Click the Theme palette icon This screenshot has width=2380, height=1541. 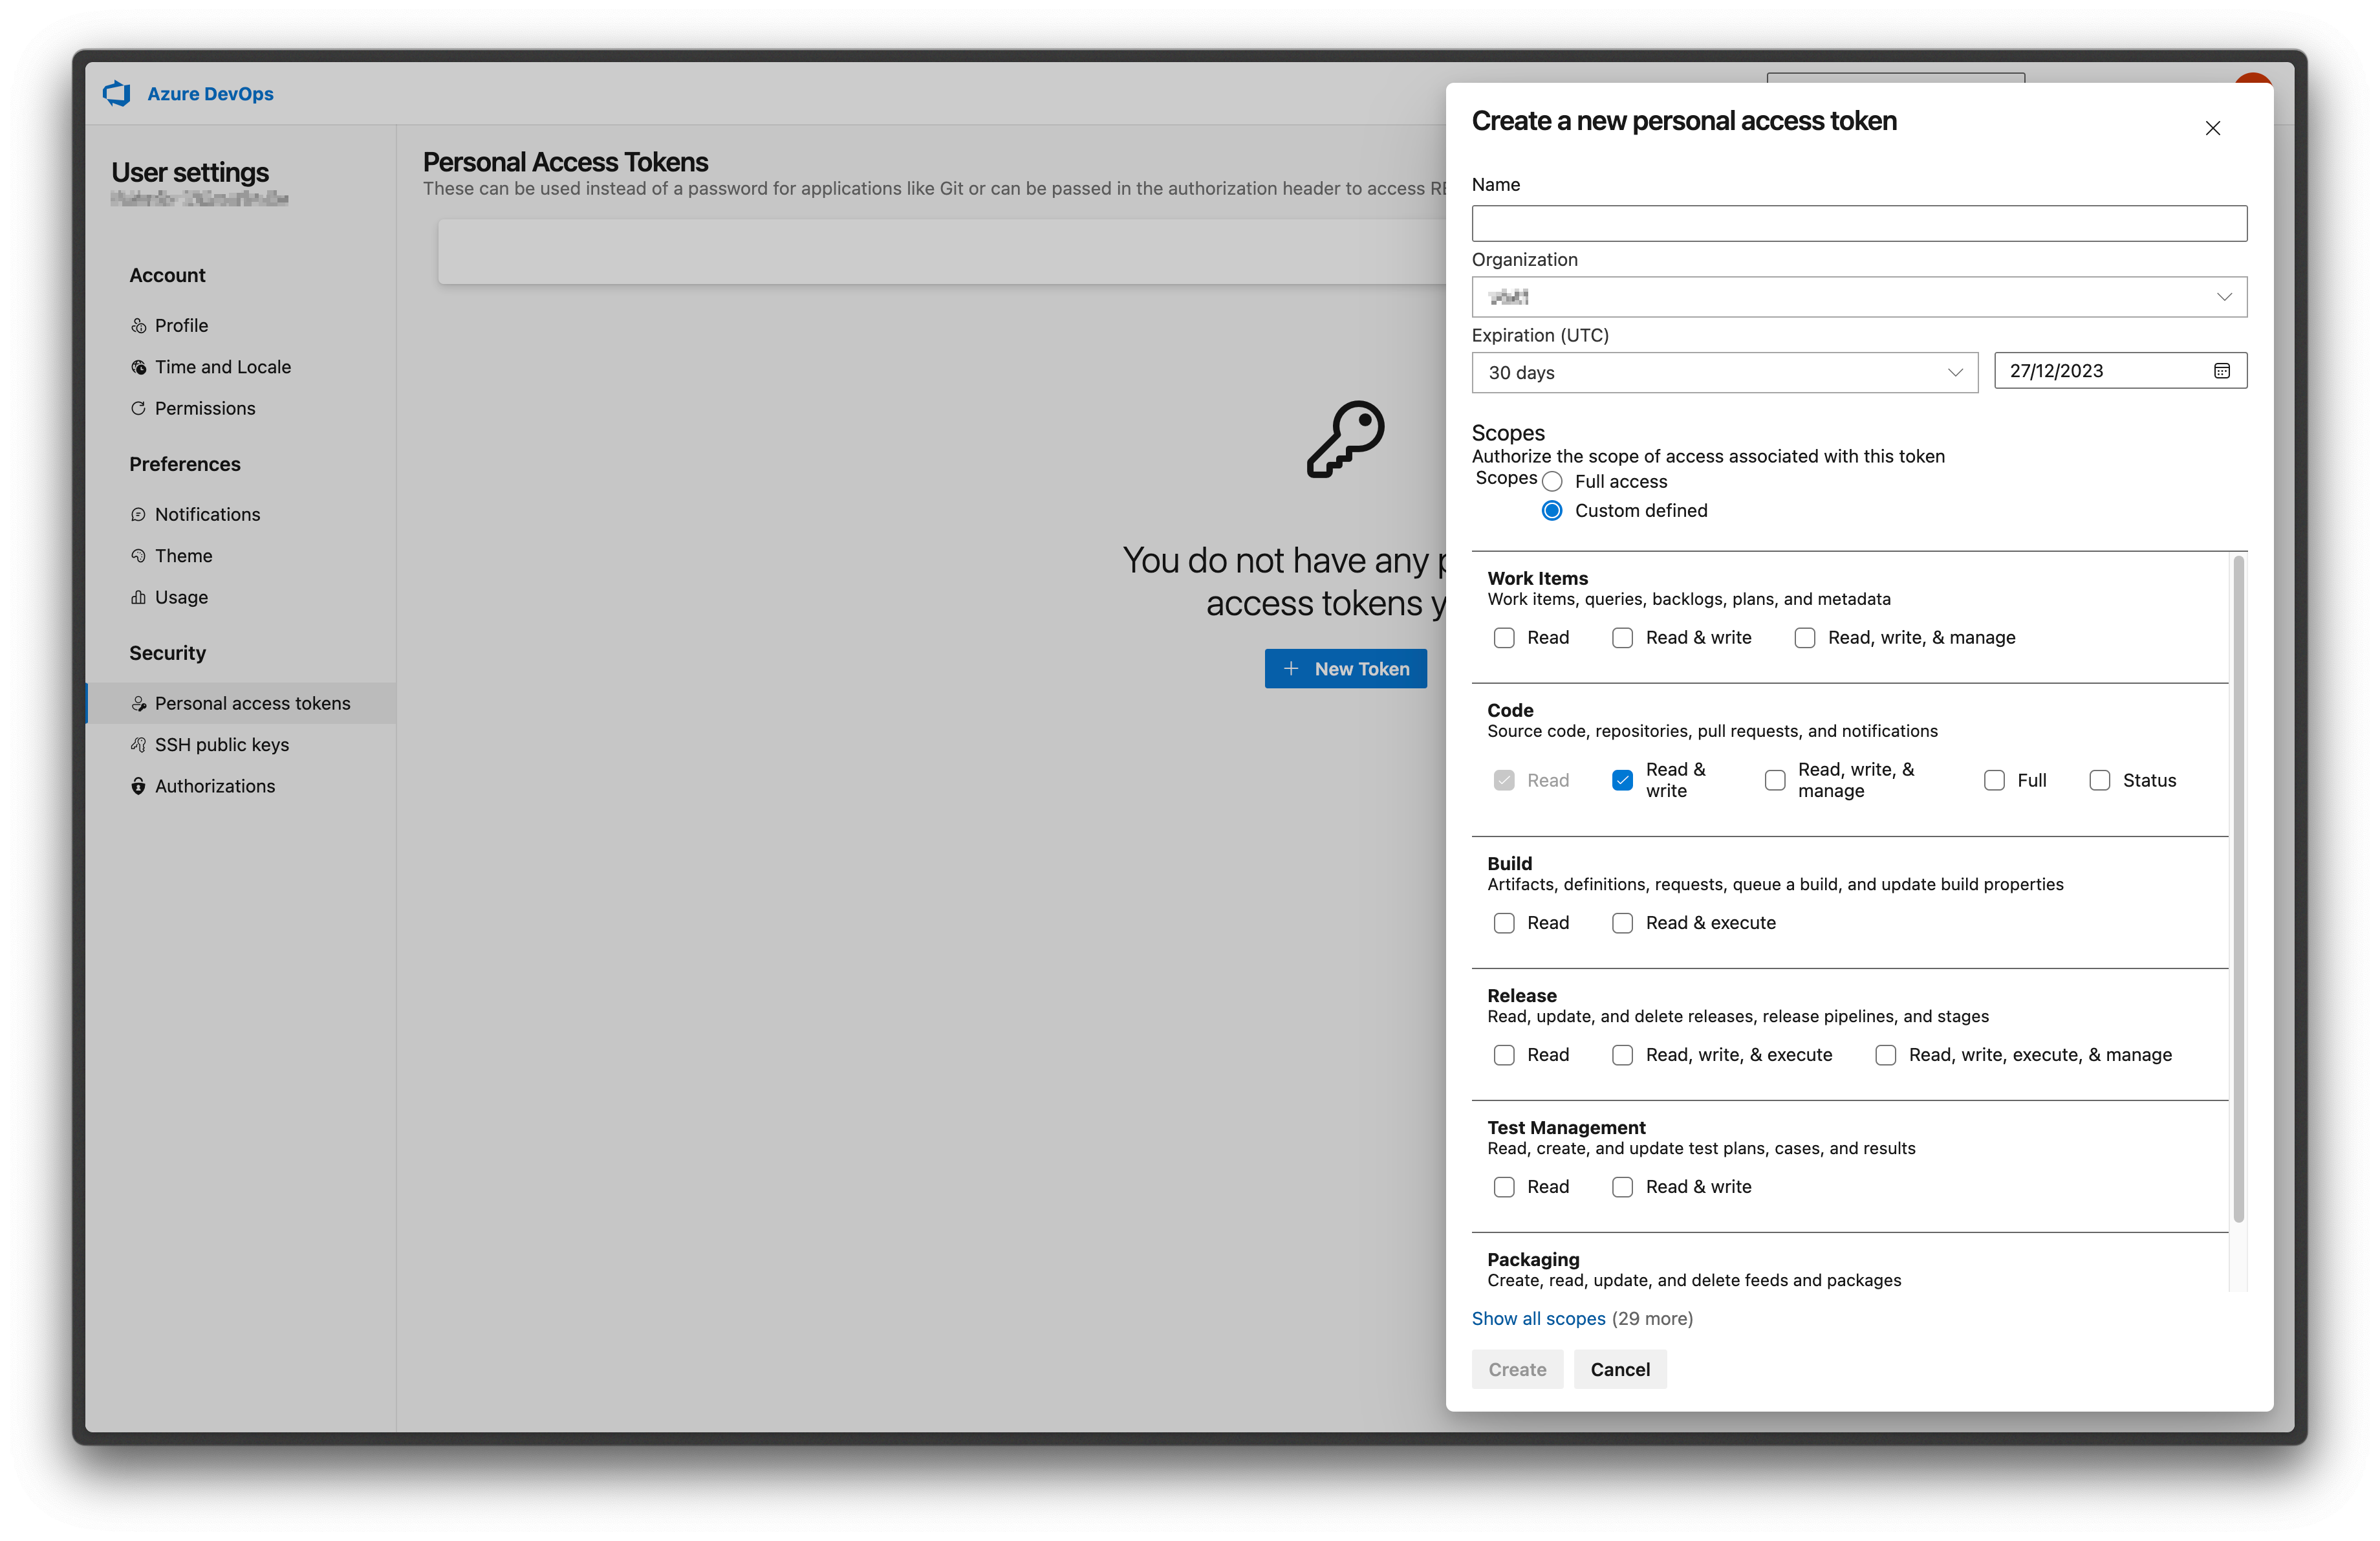click(x=139, y=555)
